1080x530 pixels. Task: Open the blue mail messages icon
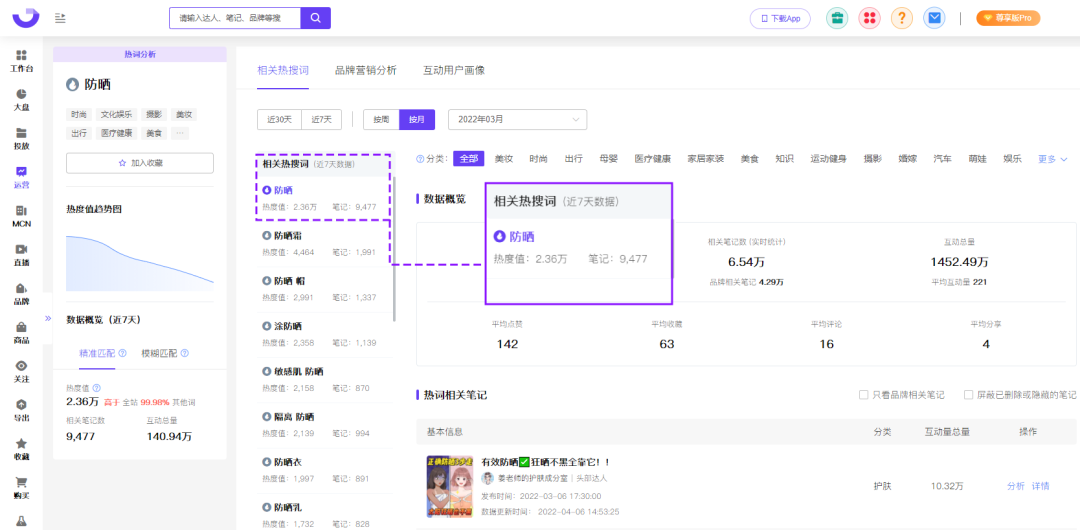click(933, 18)
